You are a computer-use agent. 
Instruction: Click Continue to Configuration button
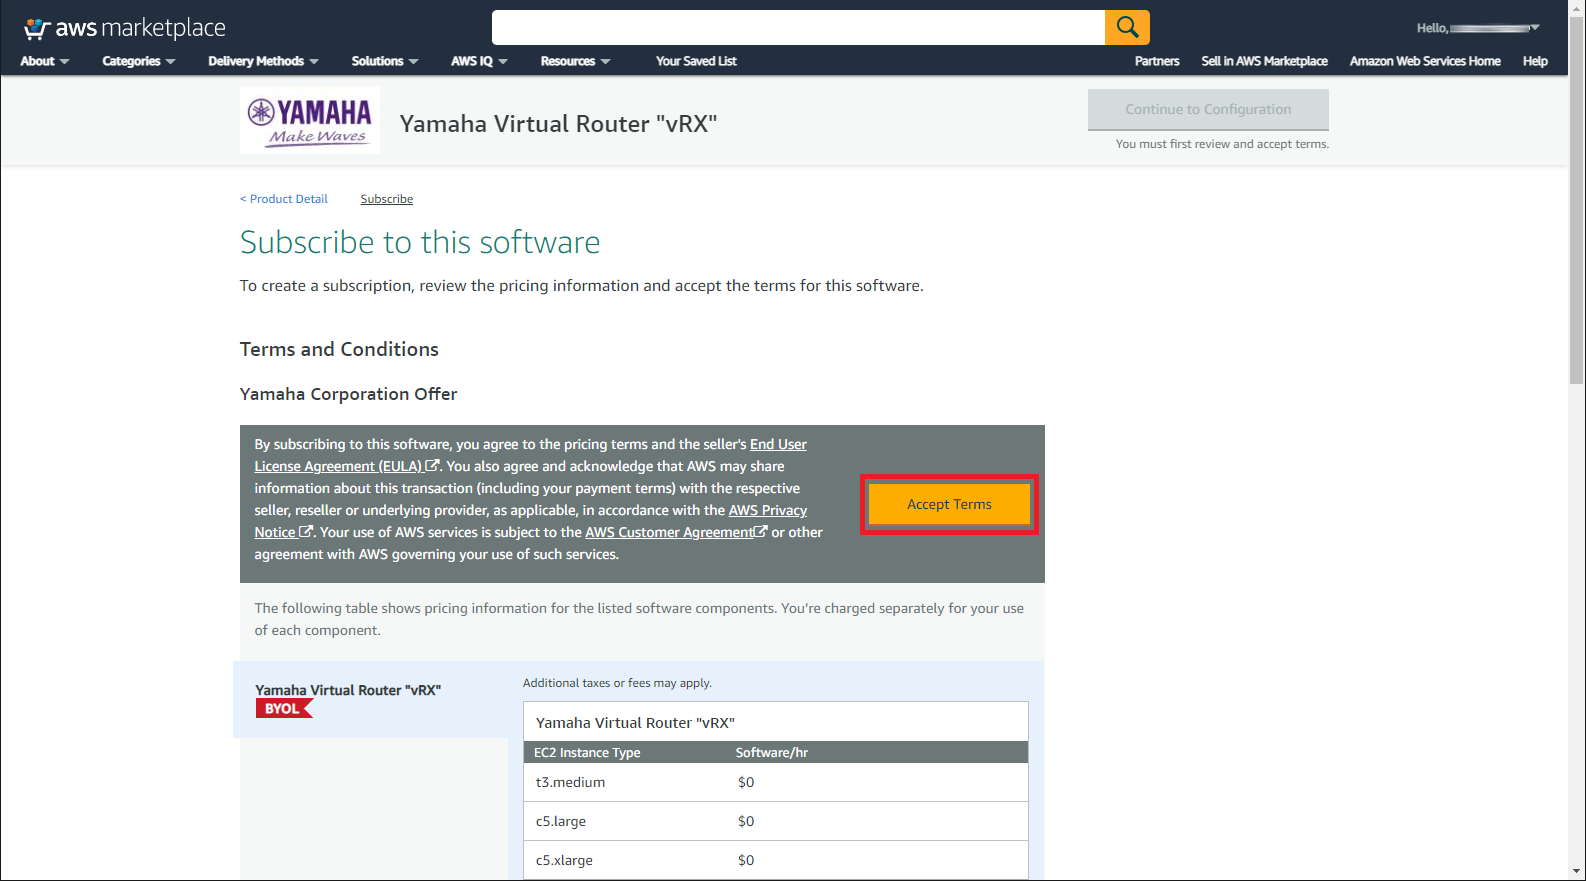tap(1208, 110)
